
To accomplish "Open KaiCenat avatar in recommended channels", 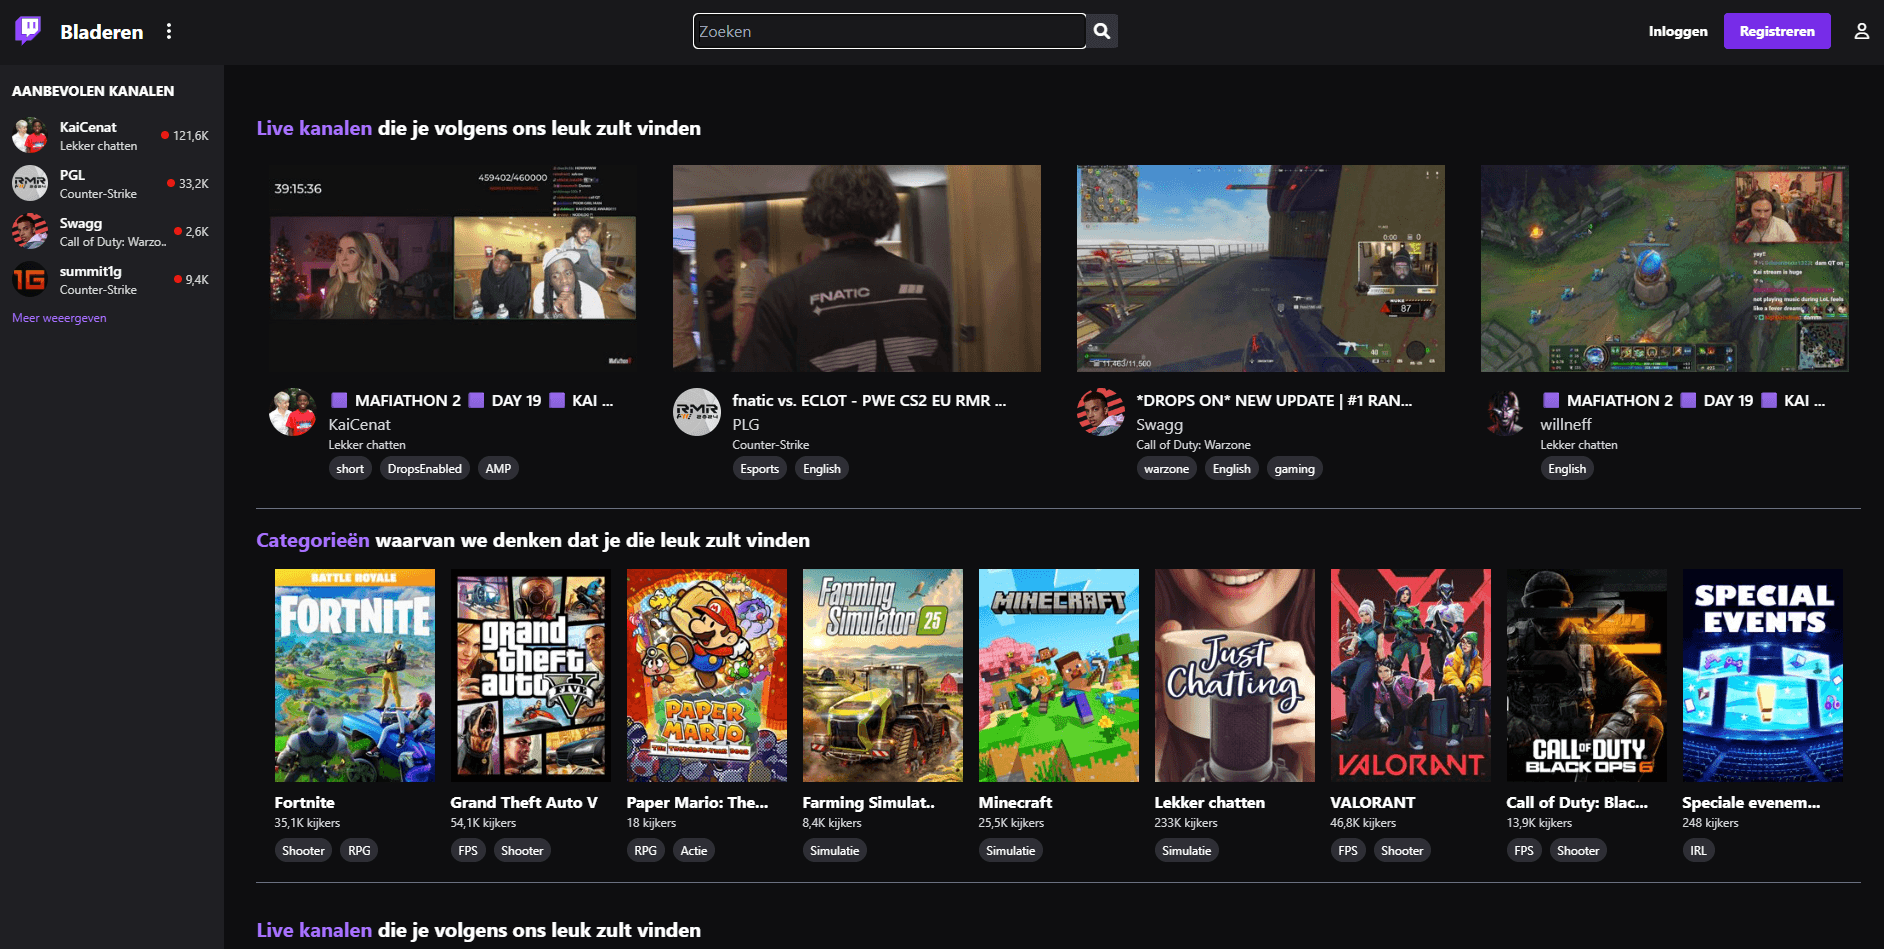I will click(30, 135).
